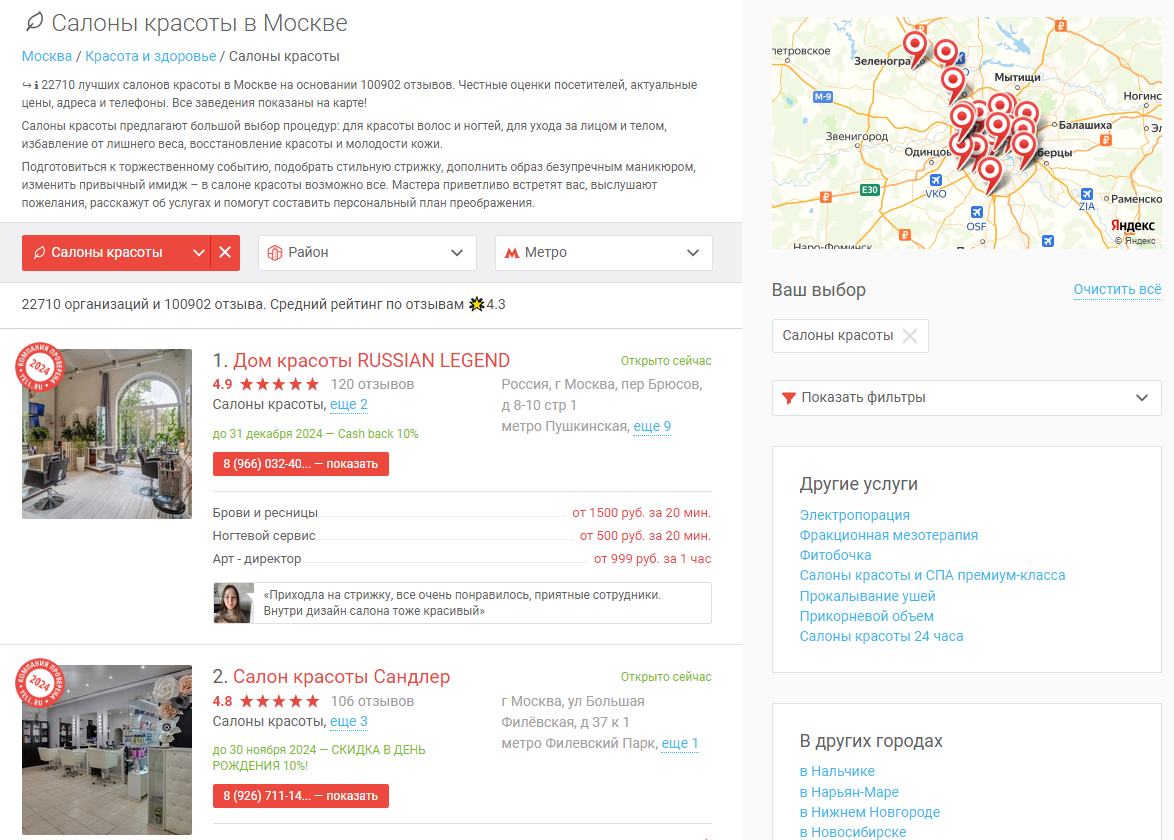This screenshot has height=840, width=1174.
Task: Open the Район dropdown
Action: [367, 253]
